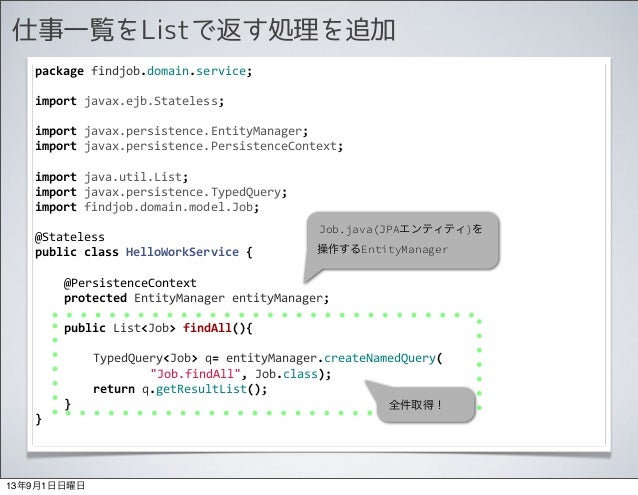This screenshot has width=638, height=495.
Task: Select the line 'package findjob.domain.service;'
Action: point(144,71)
